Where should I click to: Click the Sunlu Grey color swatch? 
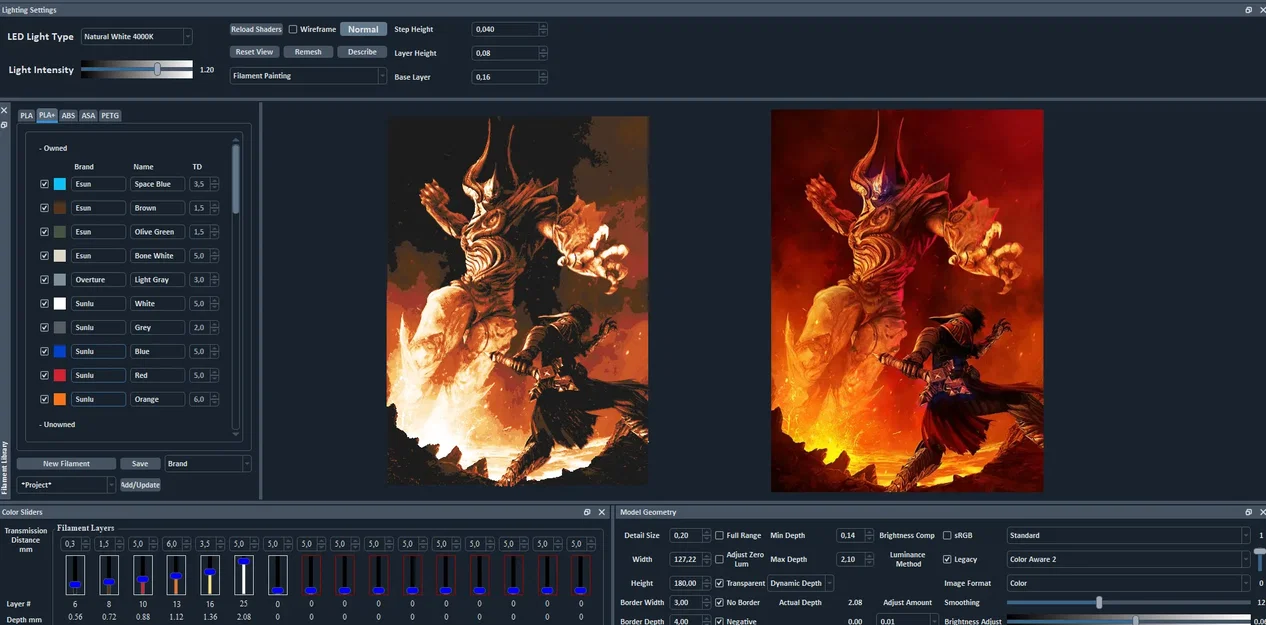click(x=59, y=328)
